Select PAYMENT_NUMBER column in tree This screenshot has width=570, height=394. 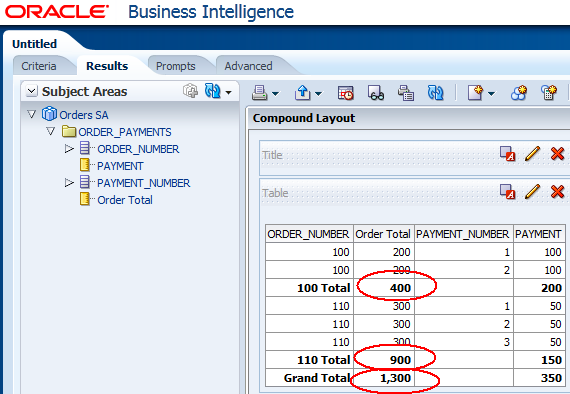point(144,183)
